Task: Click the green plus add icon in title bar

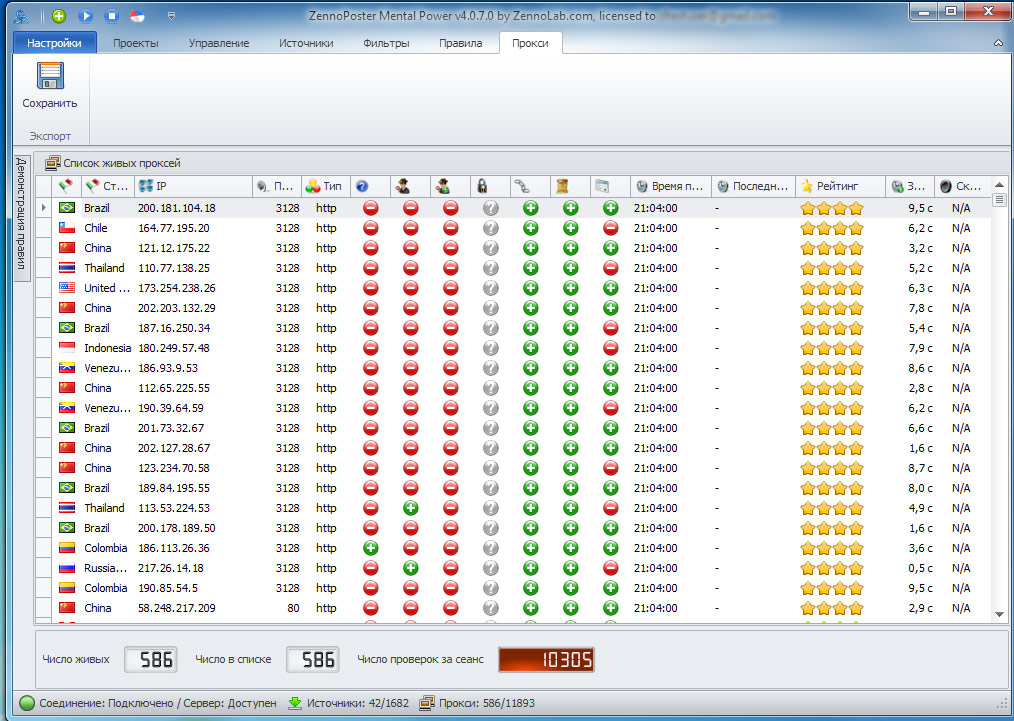Action: [59, 16]
